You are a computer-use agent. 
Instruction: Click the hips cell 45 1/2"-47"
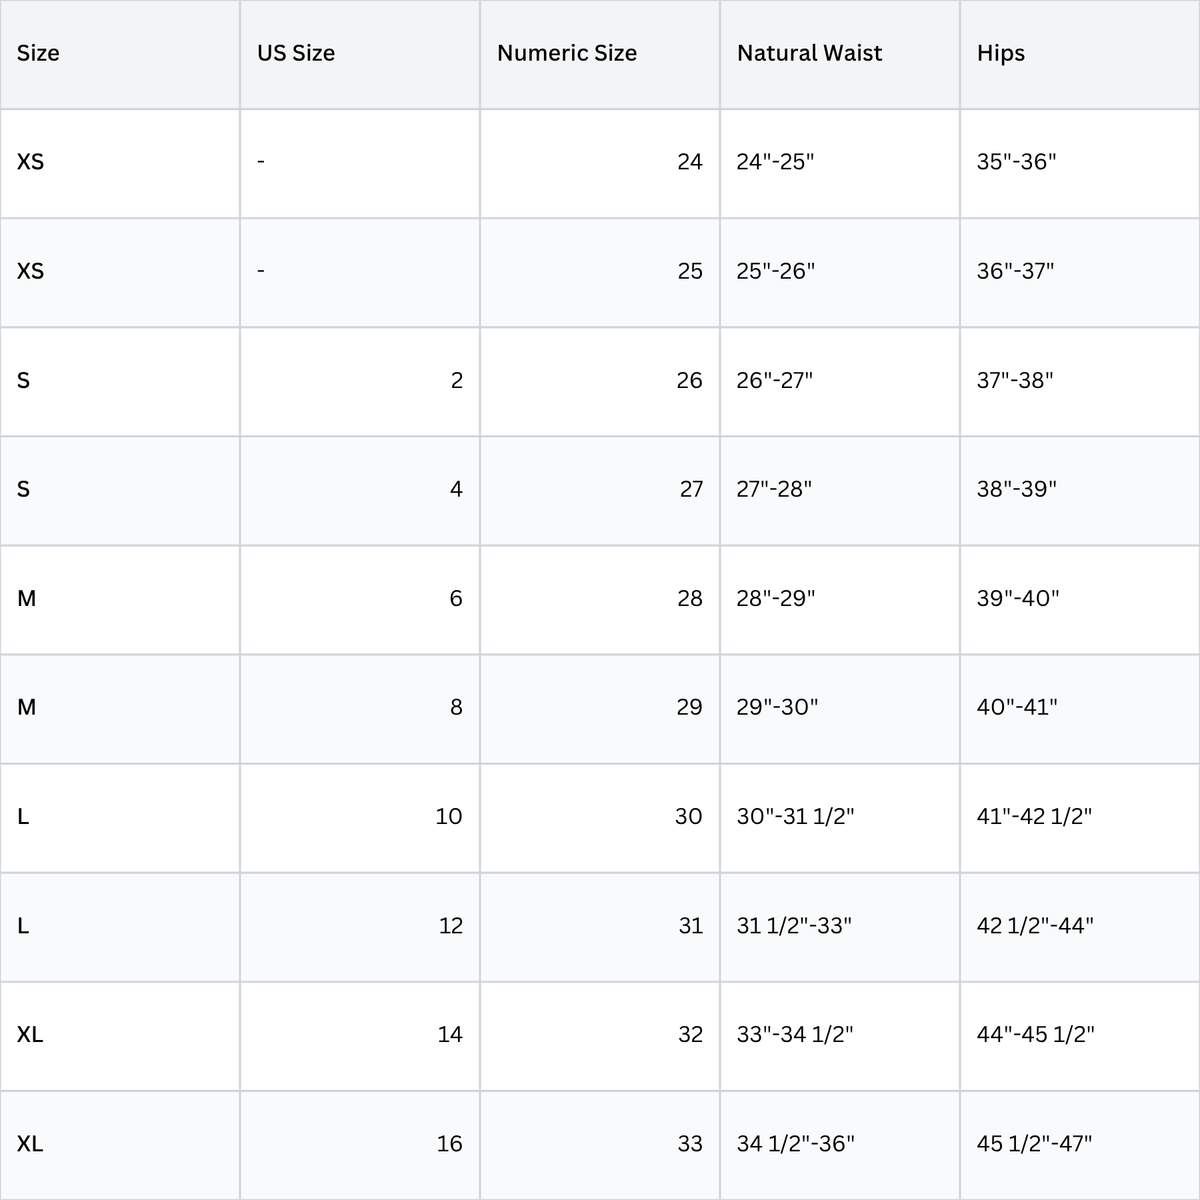[1080, 1144]
